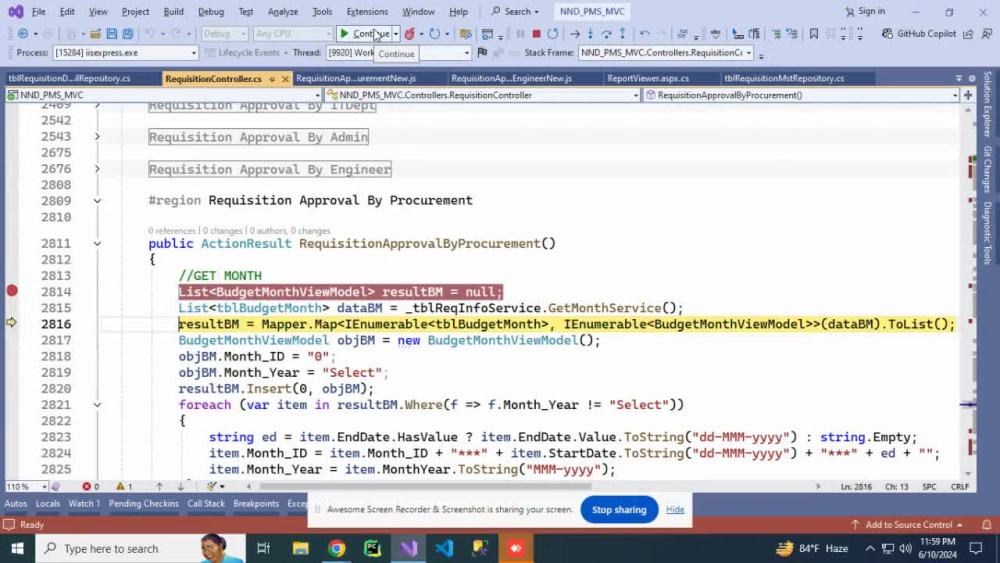Click the yellow warning count indicator
Screen dimensions: 1000x563
point(124,486)
